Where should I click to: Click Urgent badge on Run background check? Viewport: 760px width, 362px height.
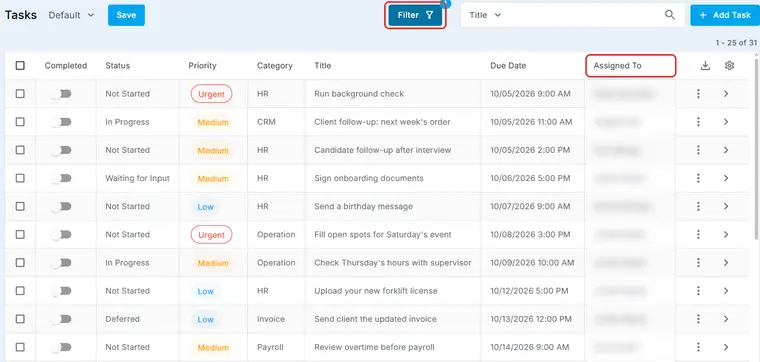click(211, 94)
